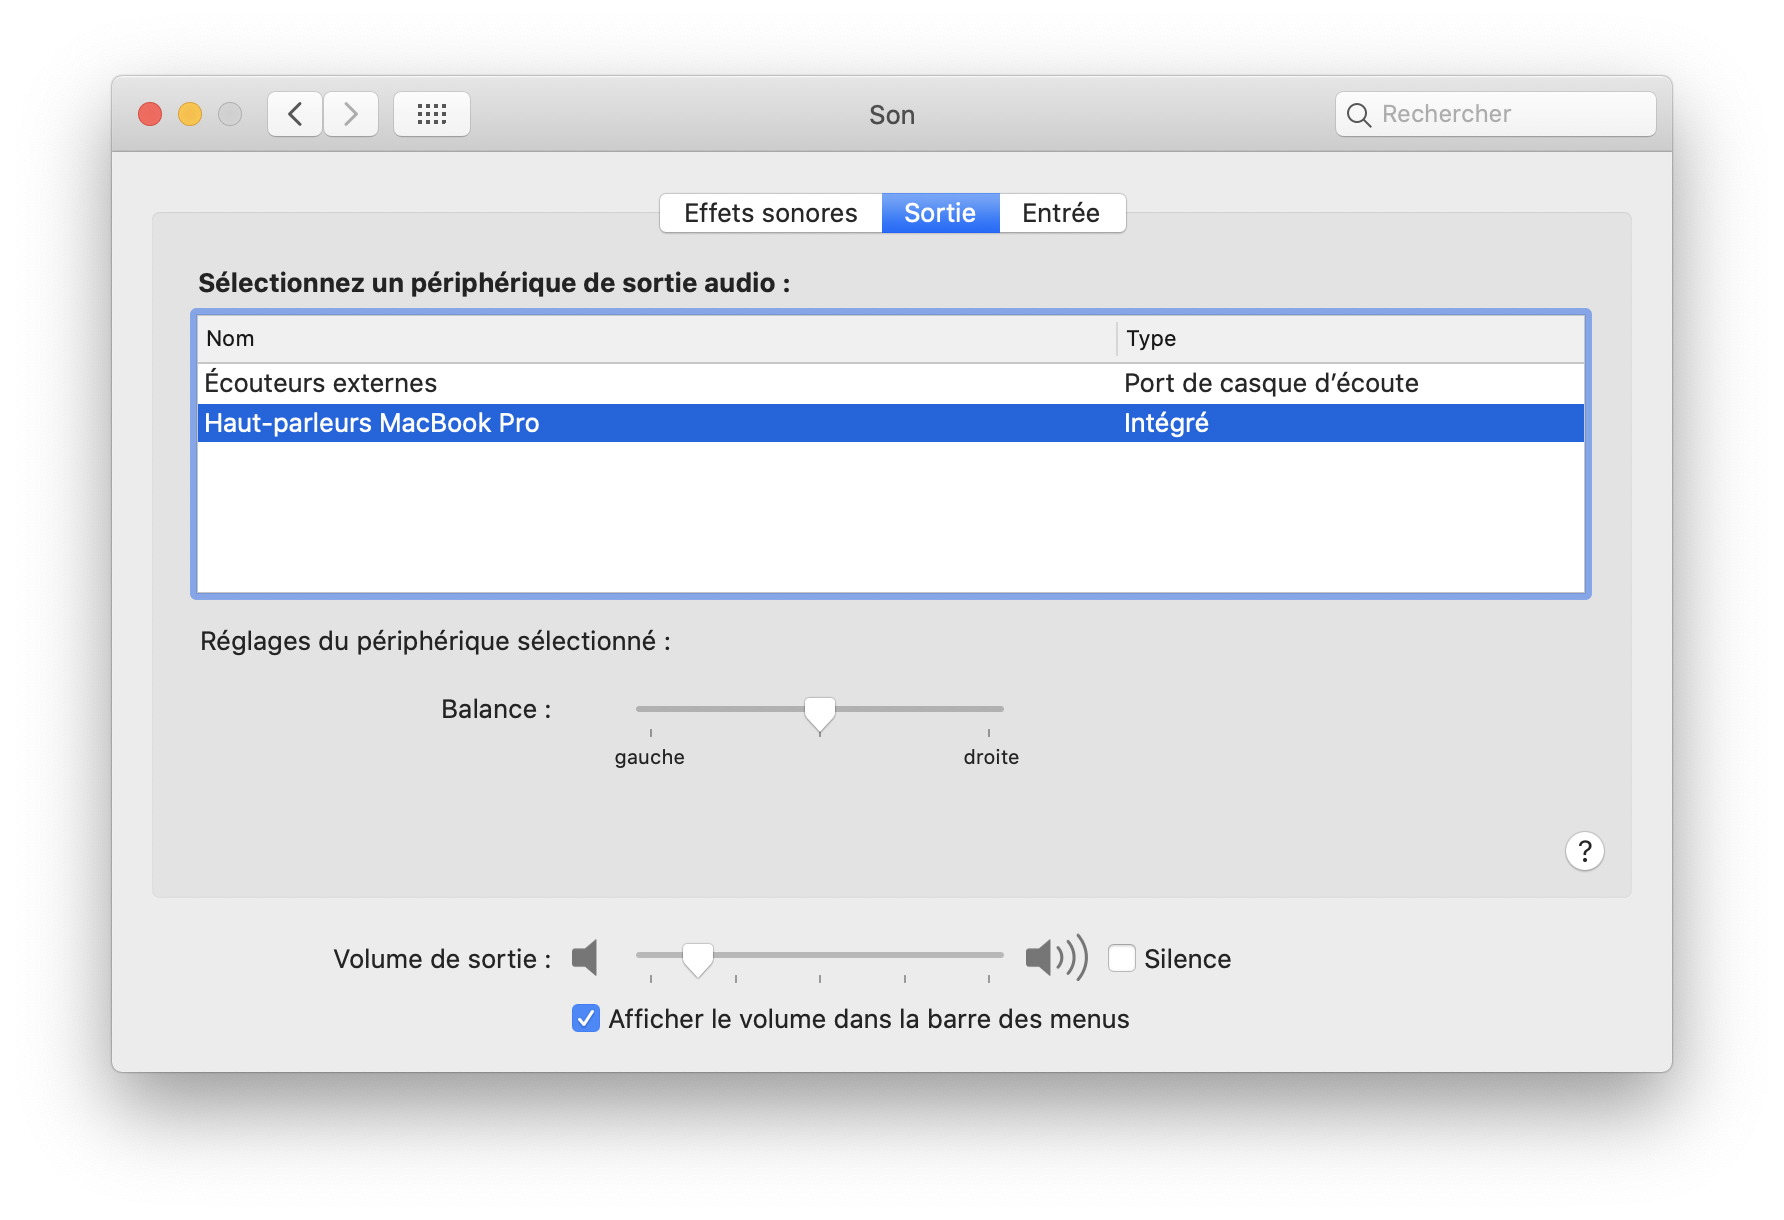
Task: Click the low volume speaker icon
Action: click(x=585, y=958)
